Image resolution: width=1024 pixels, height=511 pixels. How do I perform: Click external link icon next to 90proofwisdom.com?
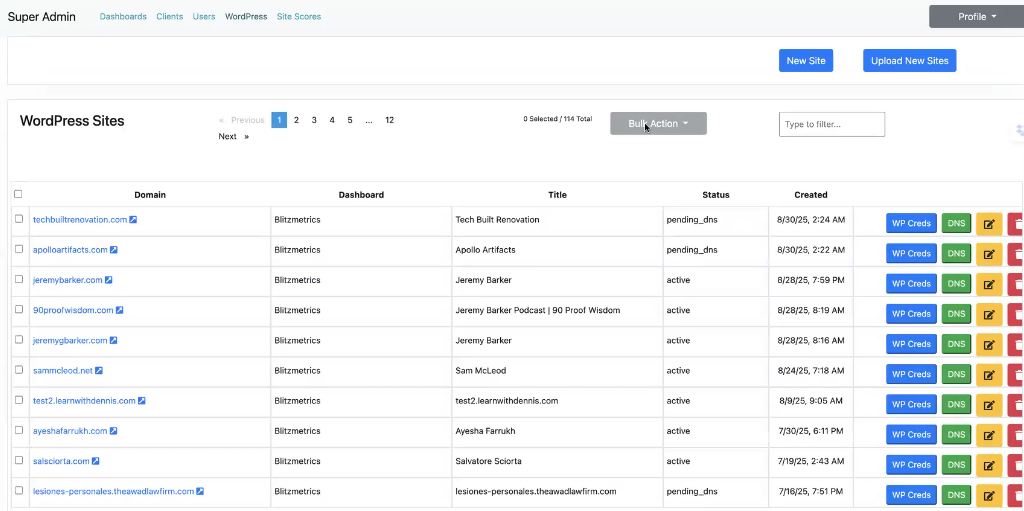click(x=120, y=310)
